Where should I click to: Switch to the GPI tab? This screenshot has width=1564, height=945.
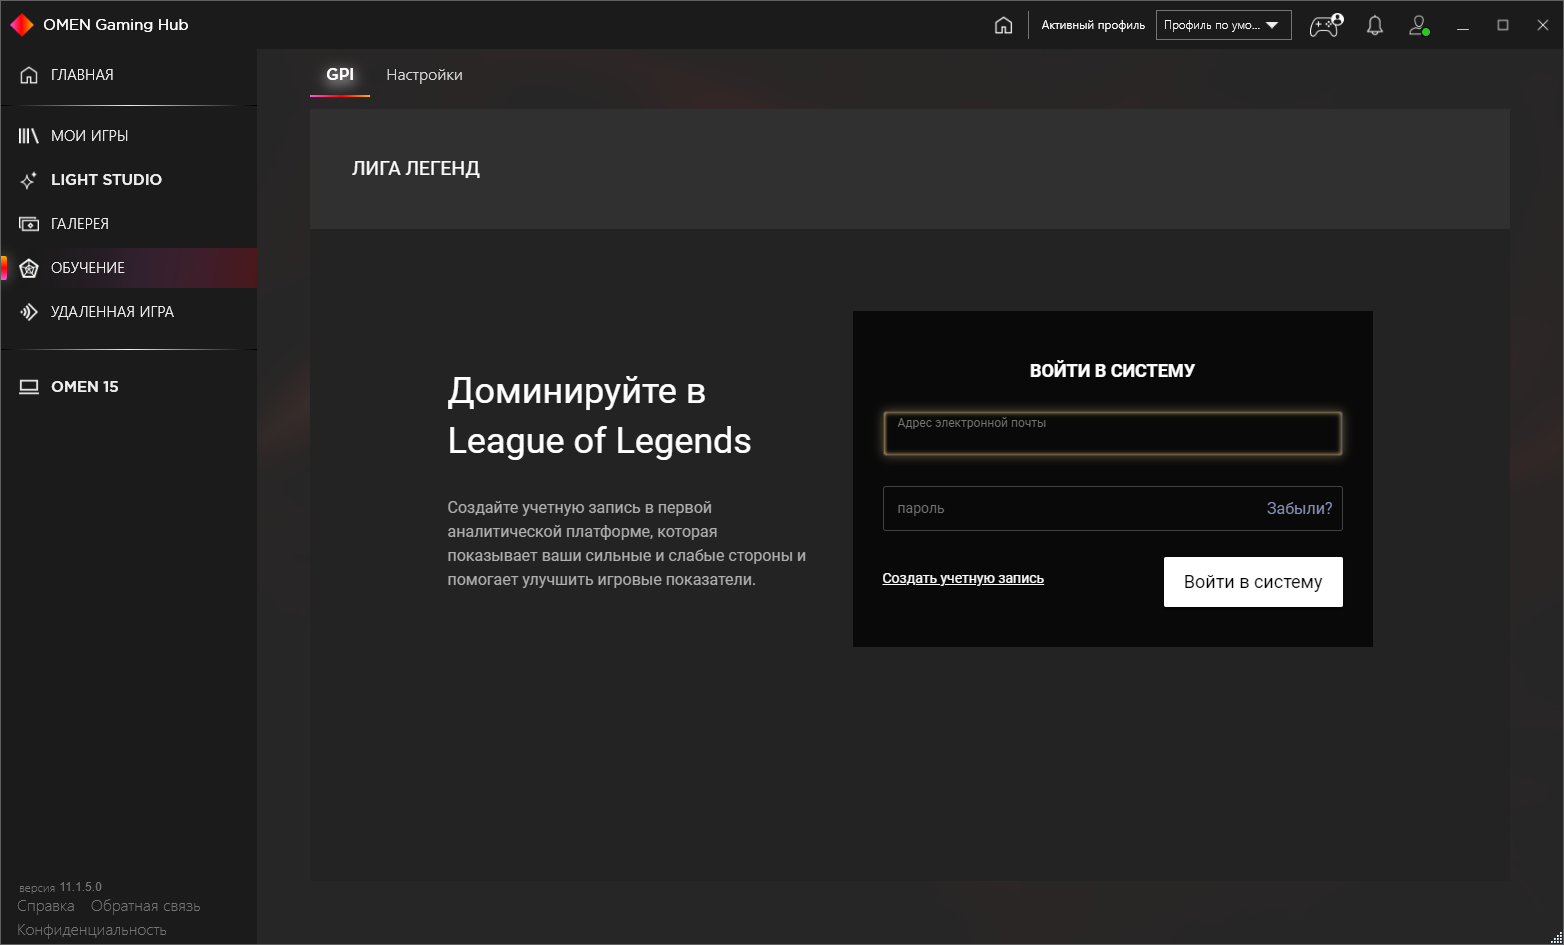click(x=340, y=75)
